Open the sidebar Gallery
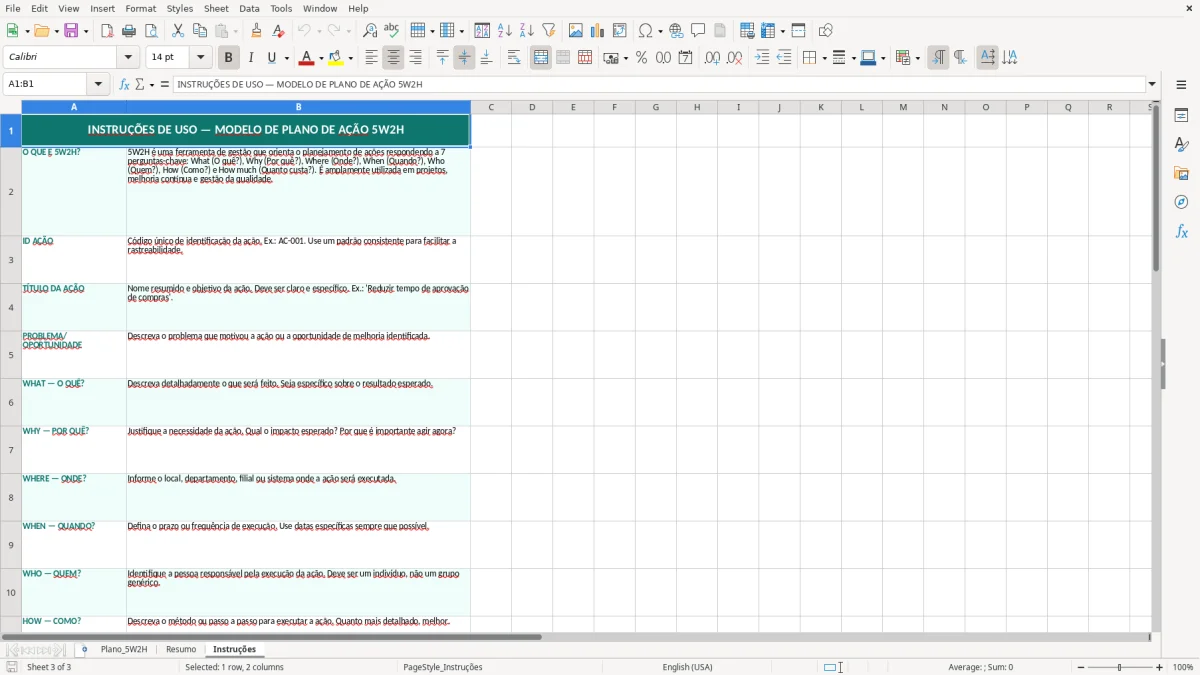 (x=1181, y=174)
